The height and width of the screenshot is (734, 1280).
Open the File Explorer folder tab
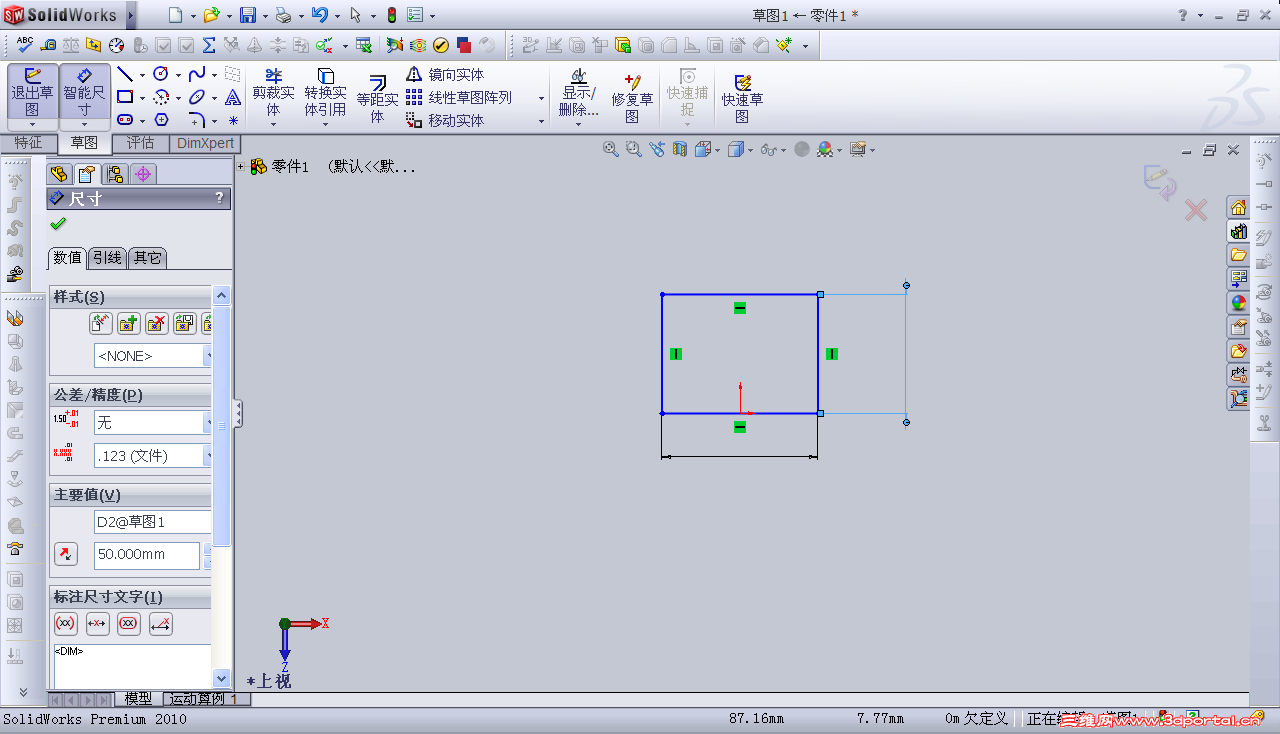(1239, 255)
